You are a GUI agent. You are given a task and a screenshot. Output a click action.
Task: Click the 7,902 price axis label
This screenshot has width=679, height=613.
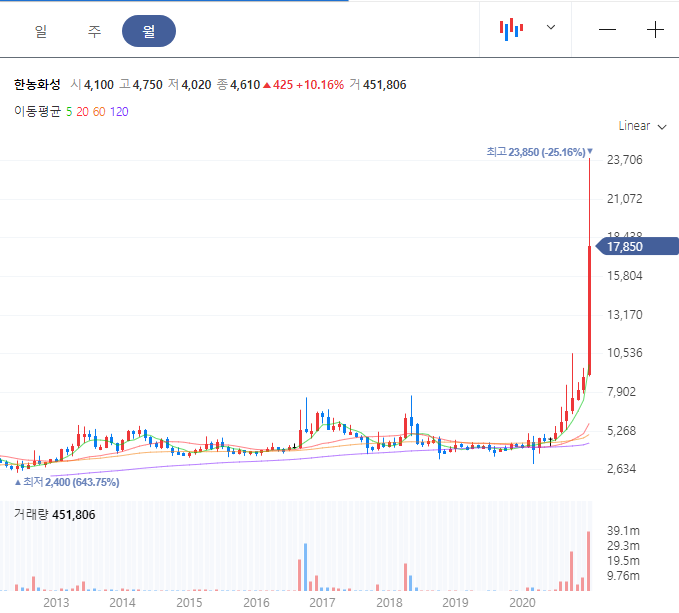click(621, 392)
